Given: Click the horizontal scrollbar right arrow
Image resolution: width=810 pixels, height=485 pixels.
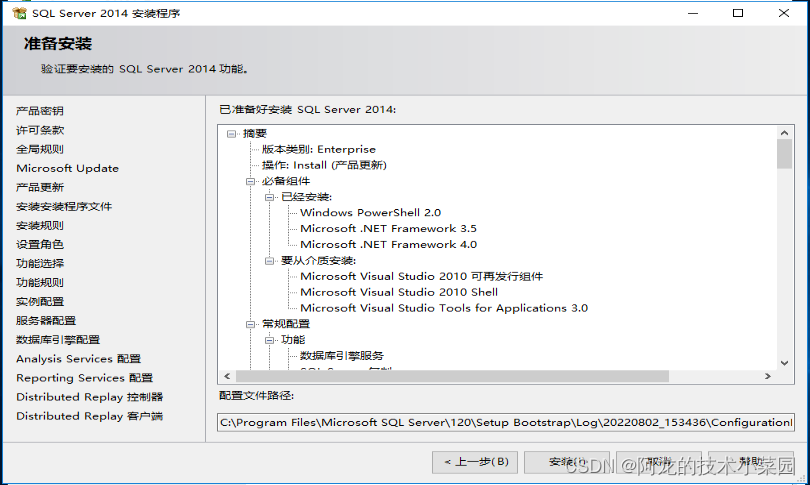Looking at the screenshot, I should tap(768, 377).
